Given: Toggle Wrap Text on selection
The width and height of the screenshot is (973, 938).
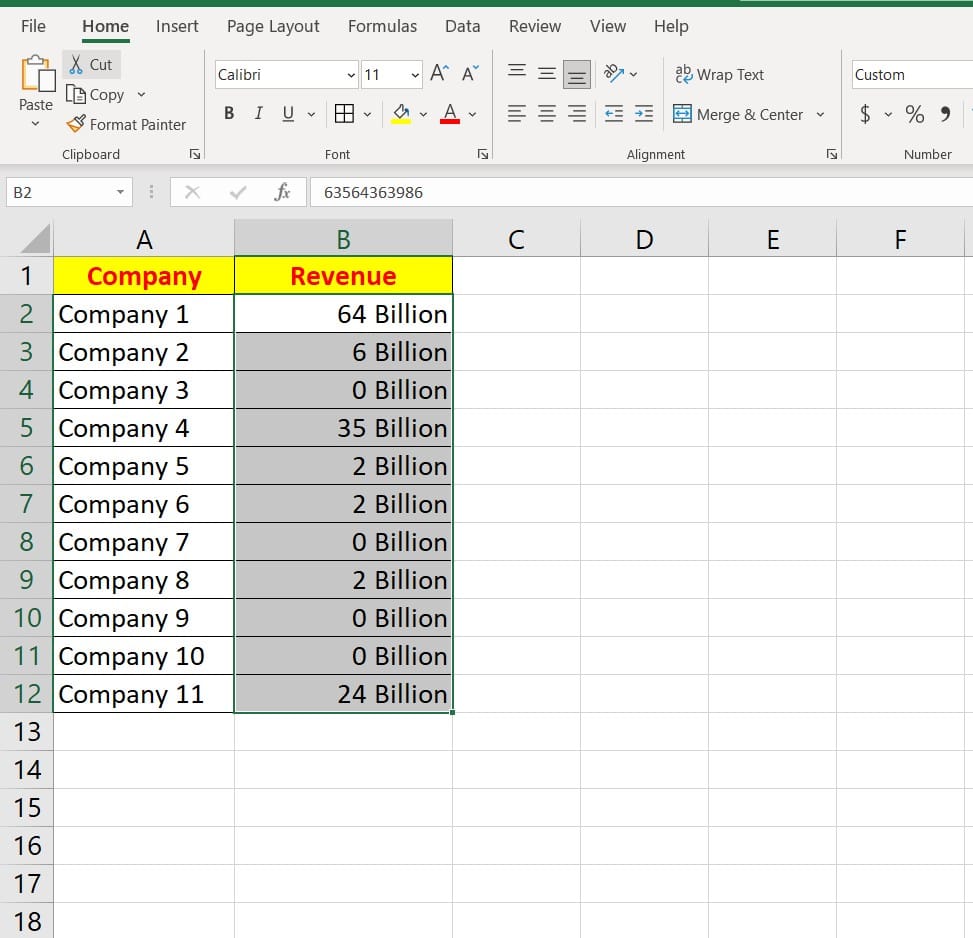Looking at the screenshot, I should click(720, 75).
